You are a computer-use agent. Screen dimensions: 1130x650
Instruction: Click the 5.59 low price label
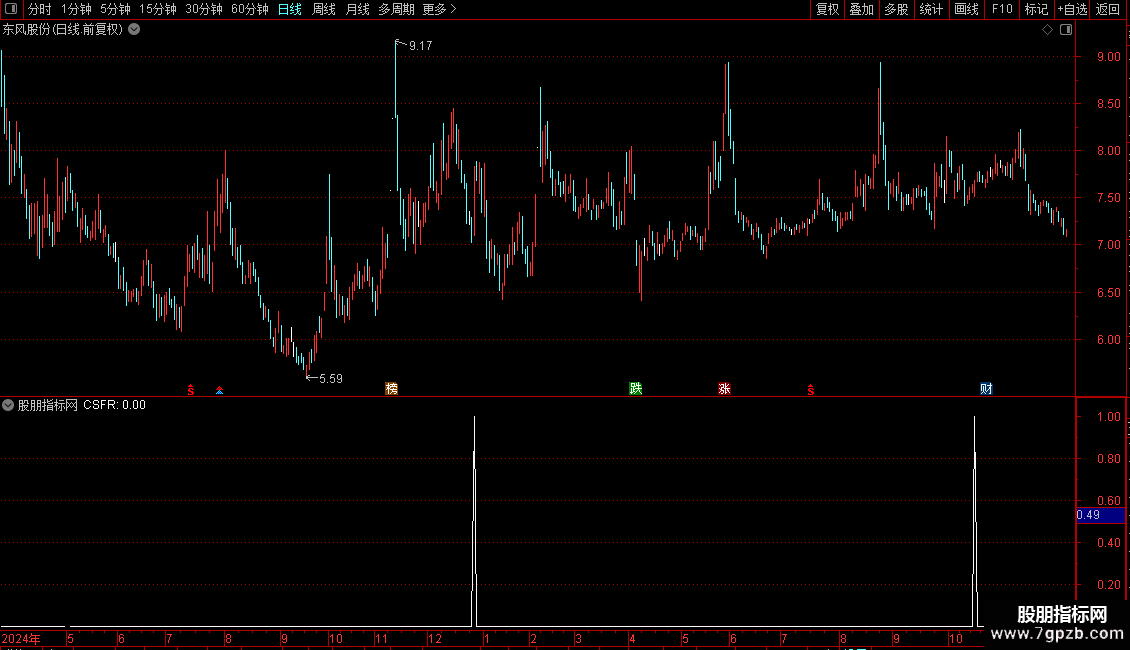pyautogui.click(x=331, y=378)
